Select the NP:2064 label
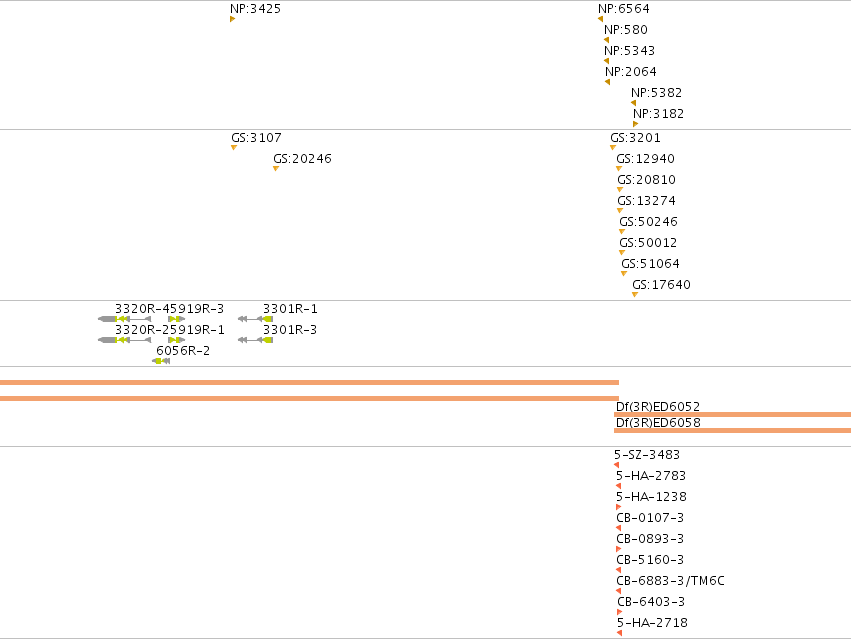The height and width of the screenshot is (639, 851). point(631,72)
